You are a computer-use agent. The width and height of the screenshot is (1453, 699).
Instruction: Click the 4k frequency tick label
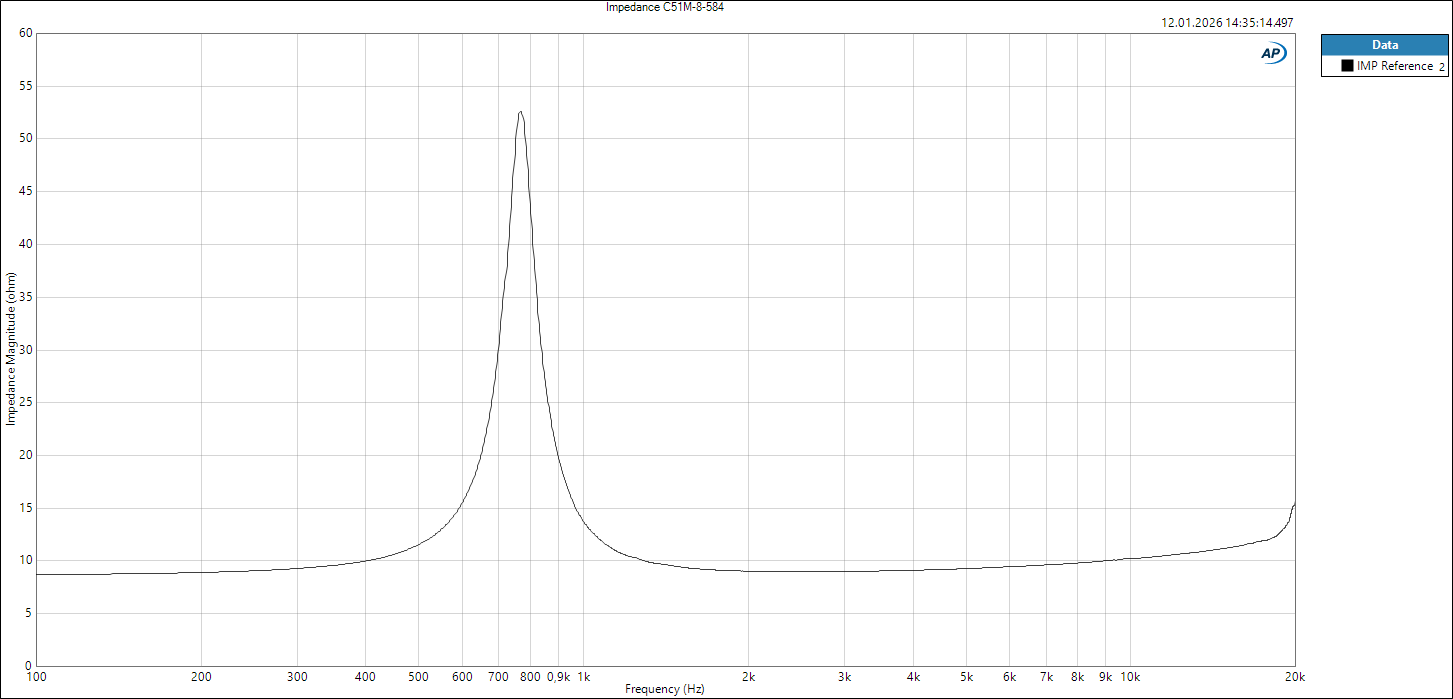coord(913,677)
